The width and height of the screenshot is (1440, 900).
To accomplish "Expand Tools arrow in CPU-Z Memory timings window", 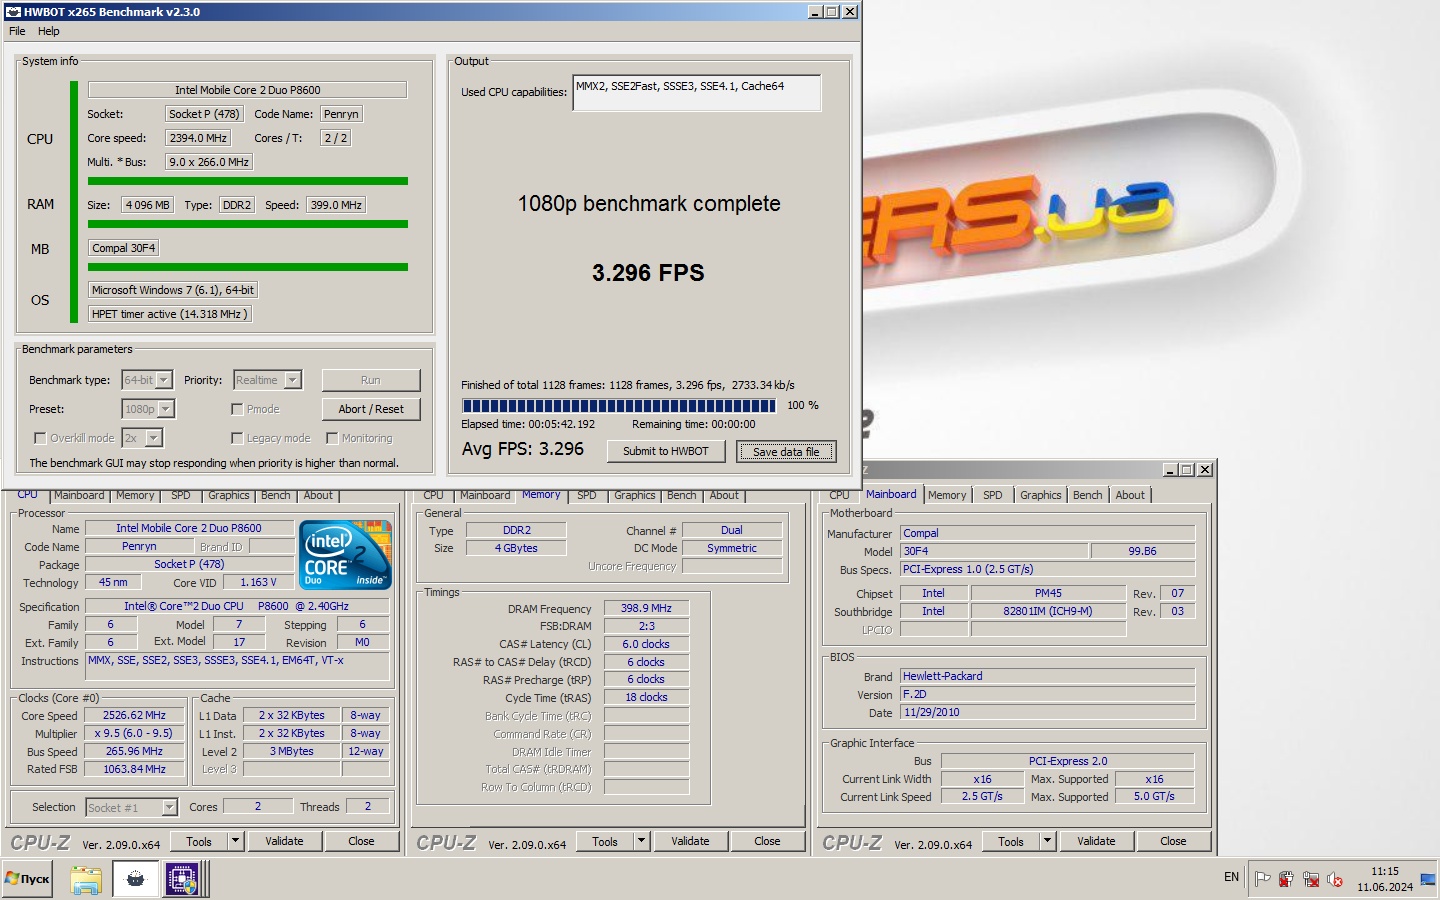I will (642, 841).
